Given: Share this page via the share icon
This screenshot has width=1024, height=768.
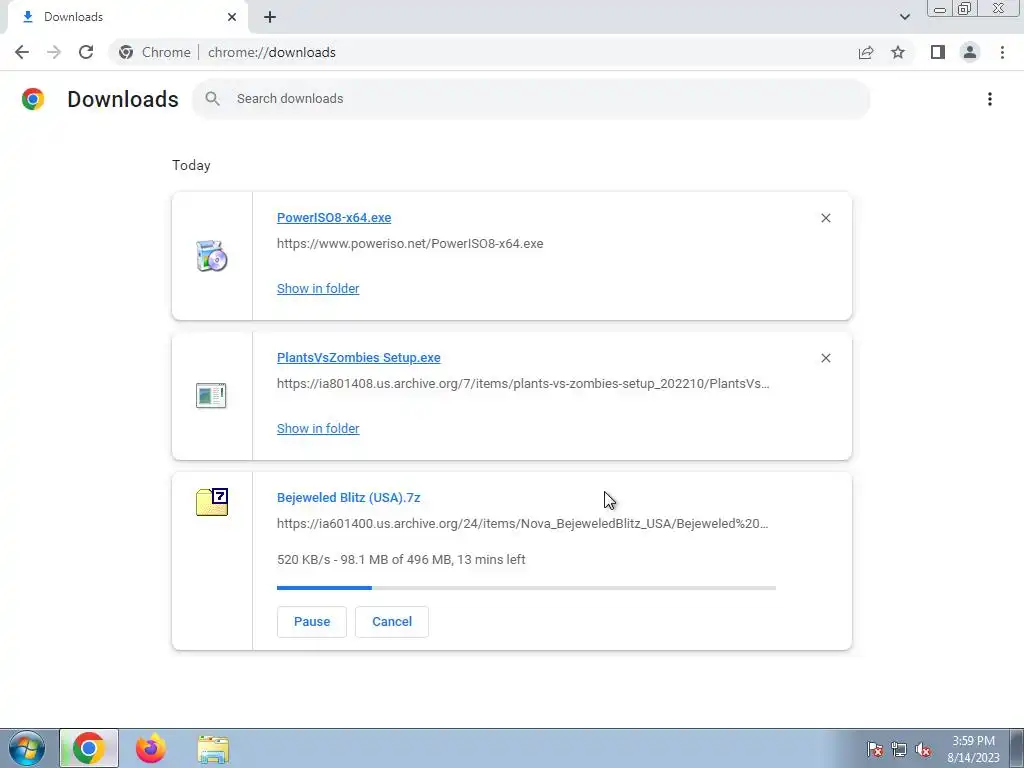Looking at the screenshot, I should pyautogui.click(x=866, y=52).
